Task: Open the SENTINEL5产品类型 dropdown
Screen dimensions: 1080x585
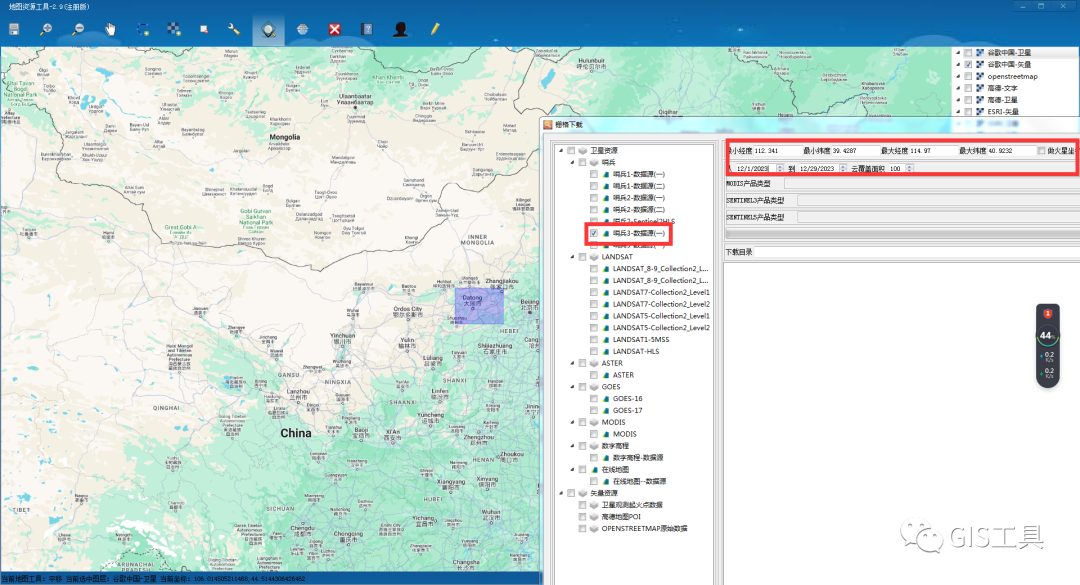Action: pos(938,217)
